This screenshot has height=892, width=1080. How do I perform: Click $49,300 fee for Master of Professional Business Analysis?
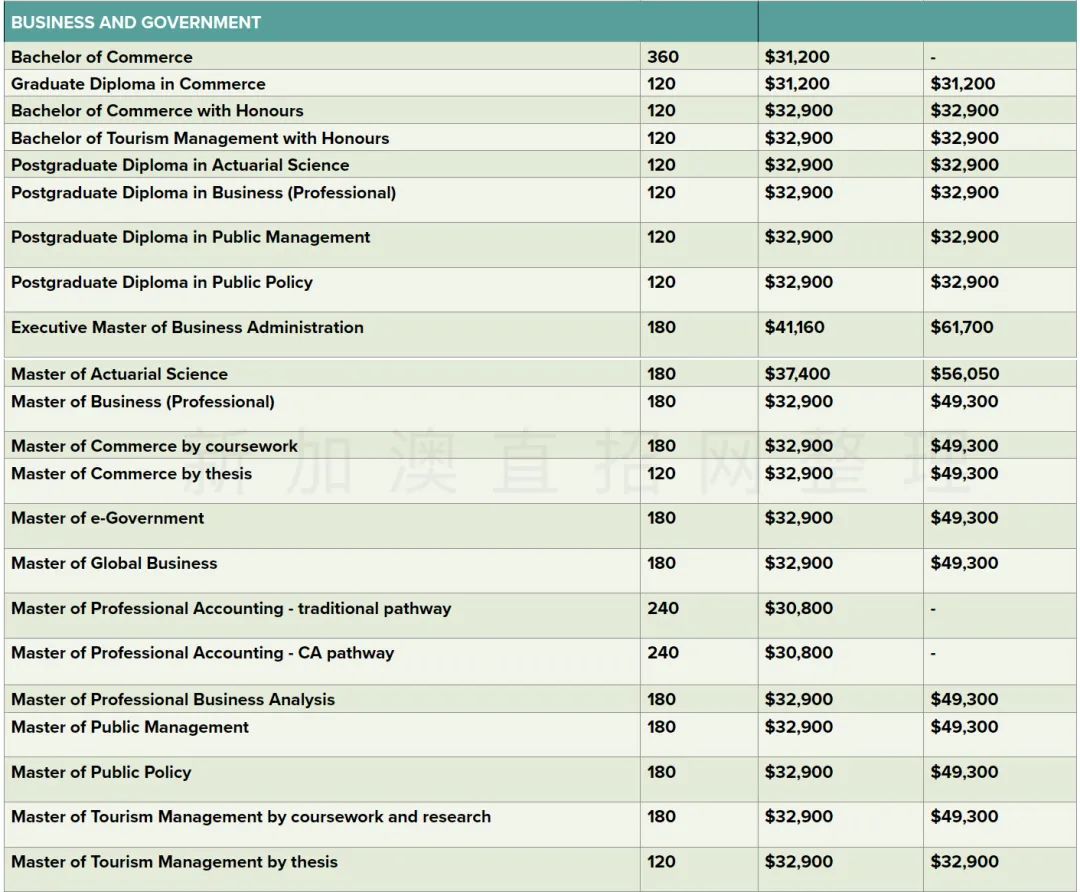(x=964, y=699)
